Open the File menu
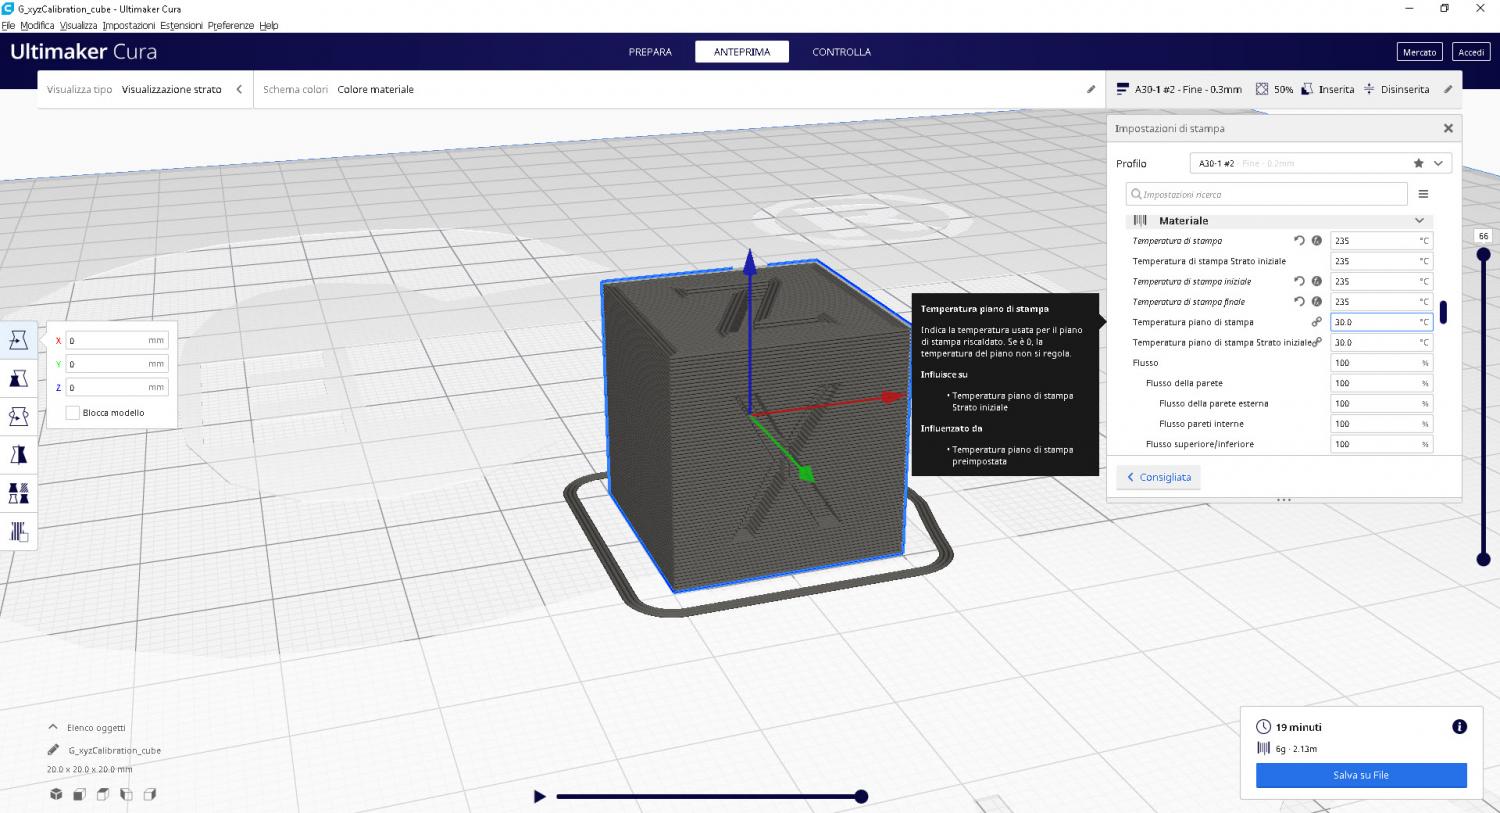This screenshot has width=1500, height=813. pos(8,25)
